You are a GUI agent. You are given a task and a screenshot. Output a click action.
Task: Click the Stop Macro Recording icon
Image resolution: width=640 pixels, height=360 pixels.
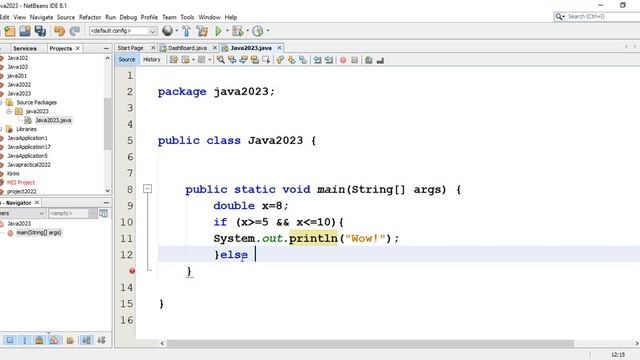(x=354, y=60)
